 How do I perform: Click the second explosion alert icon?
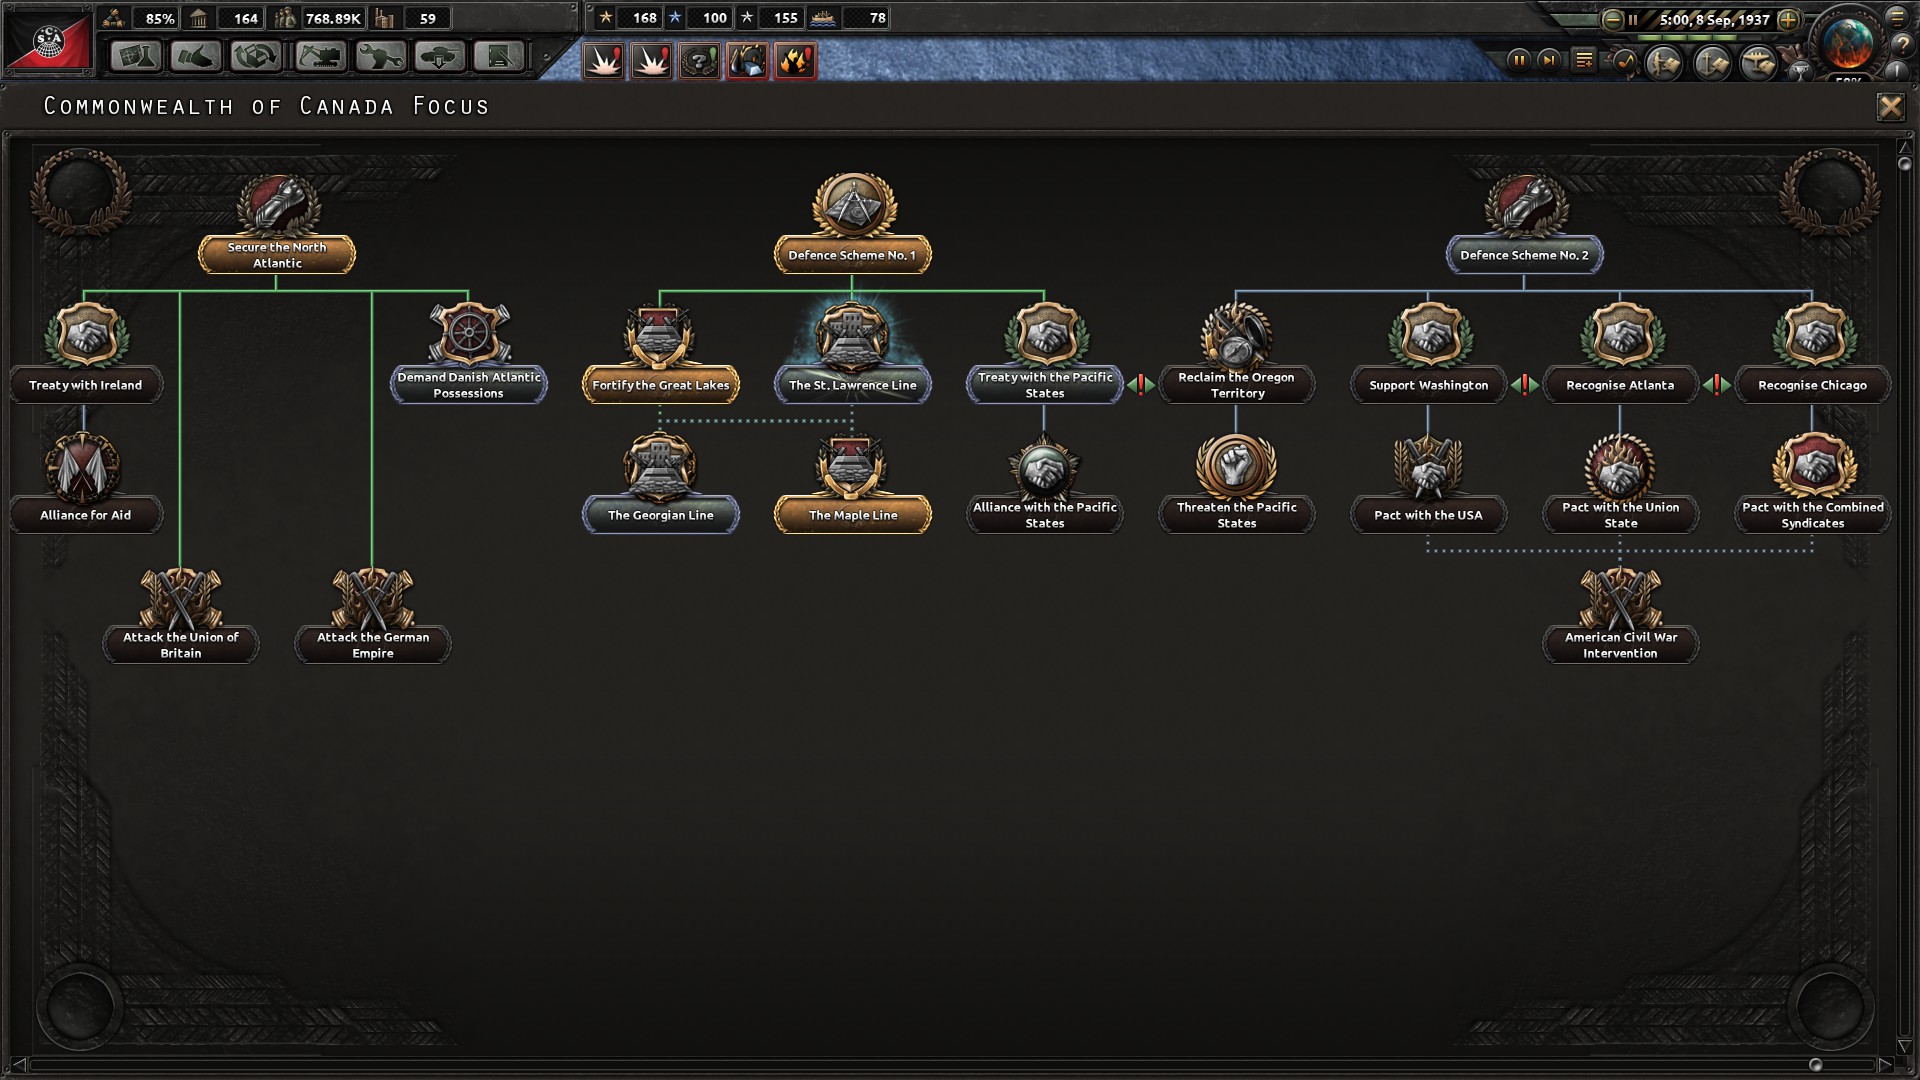(x=652, y=61)
